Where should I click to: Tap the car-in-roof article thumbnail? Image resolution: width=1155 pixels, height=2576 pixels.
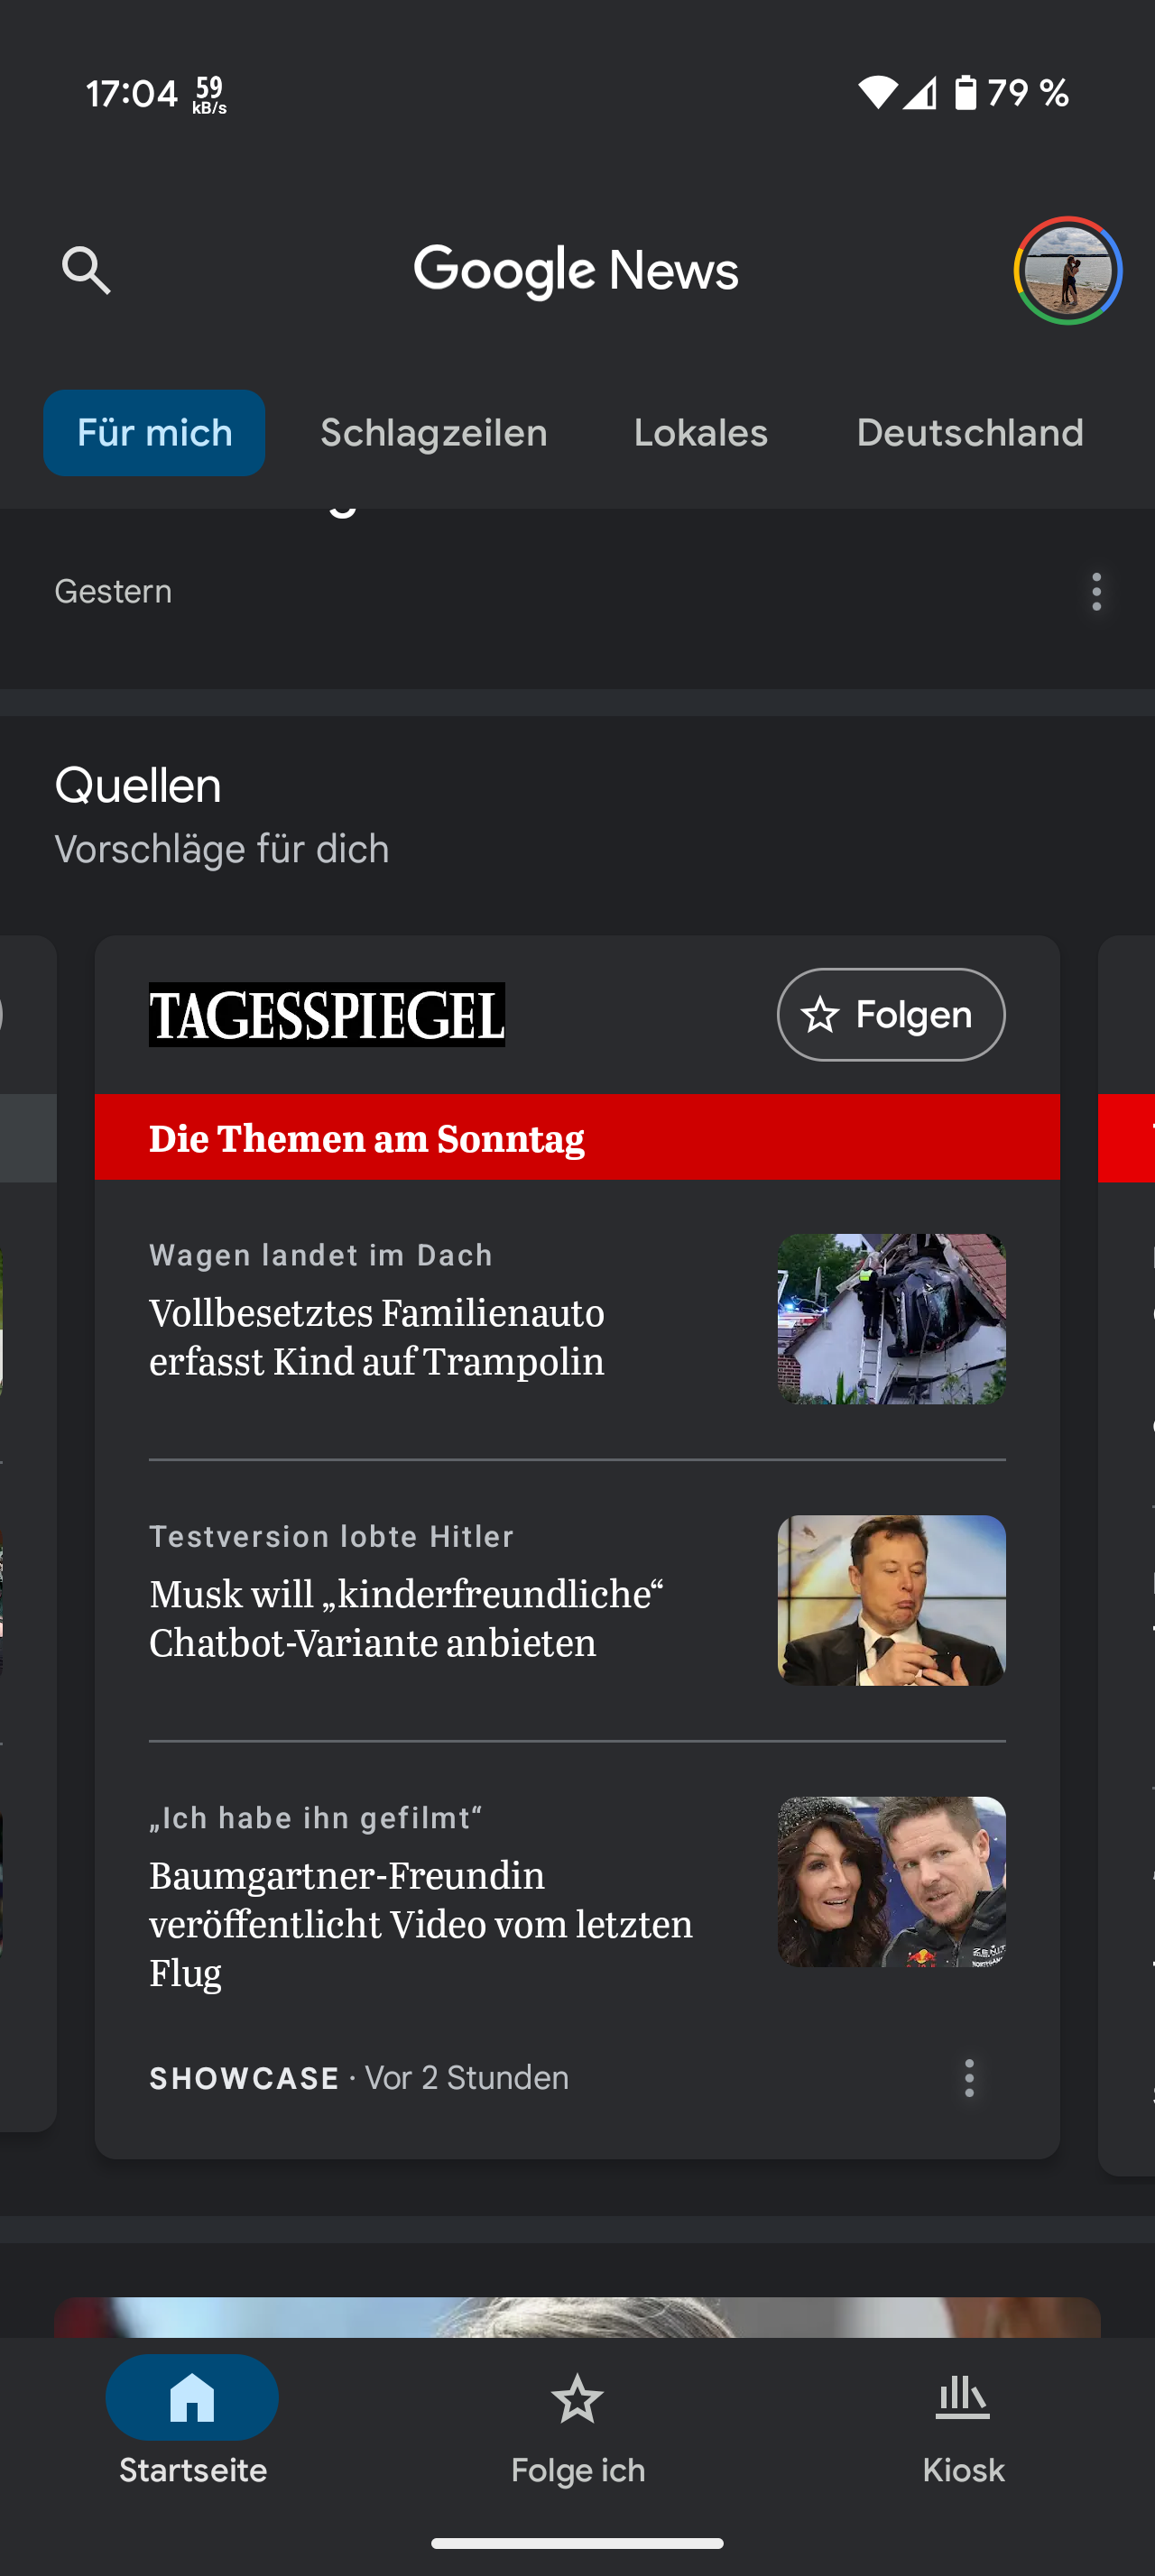[891, 1318]
